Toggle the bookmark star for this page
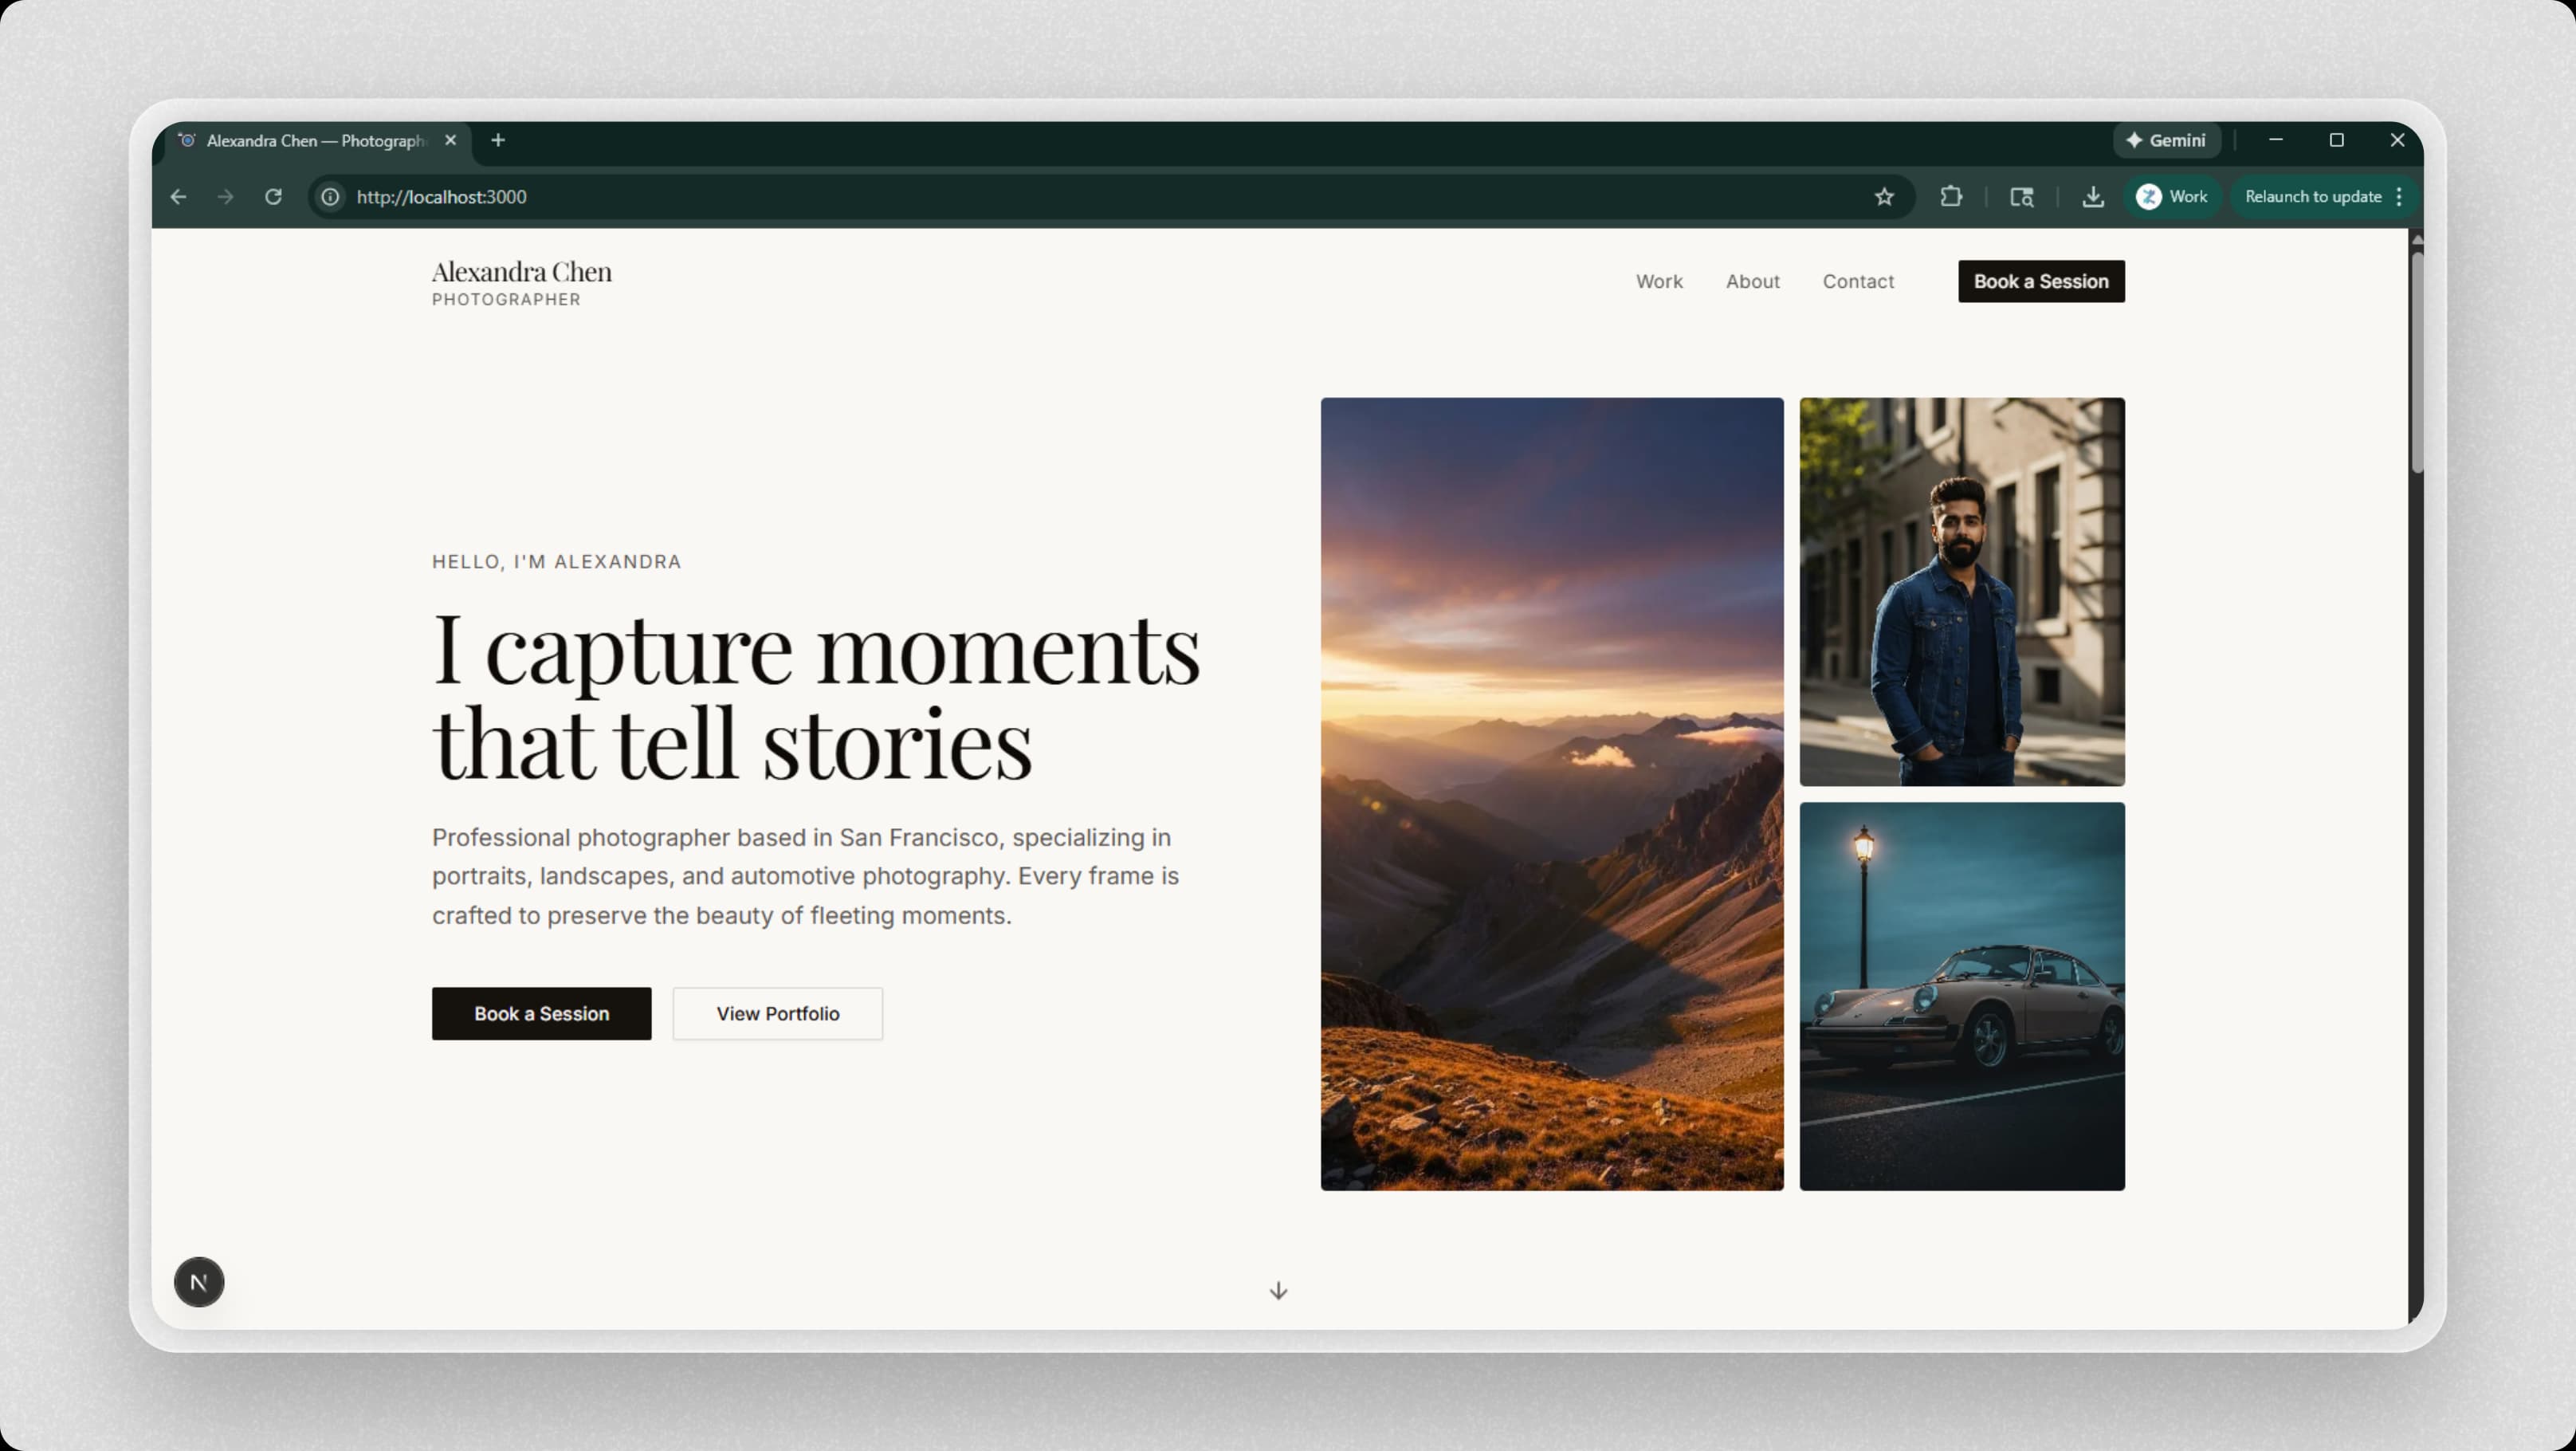Screen dimensions: 2576x1451 [x=1884, y=196]
